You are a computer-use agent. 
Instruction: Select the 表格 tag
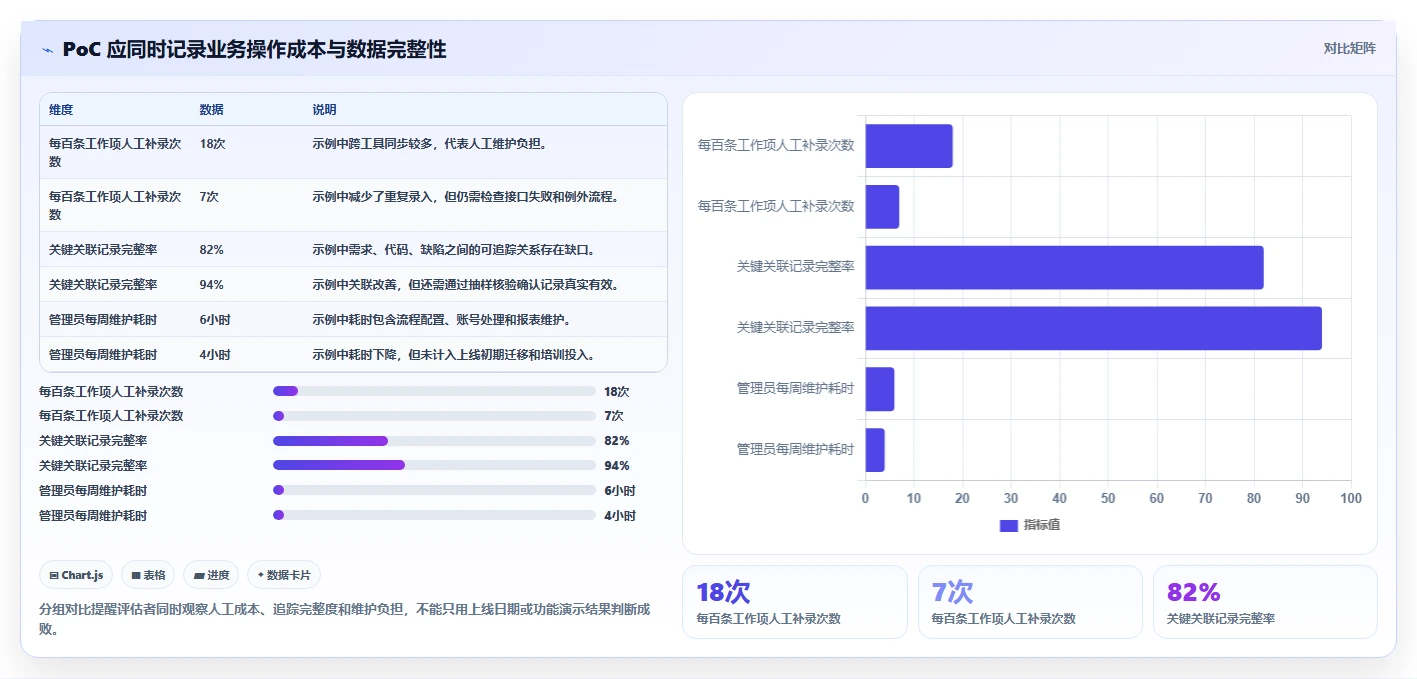[x=148, y=575]
